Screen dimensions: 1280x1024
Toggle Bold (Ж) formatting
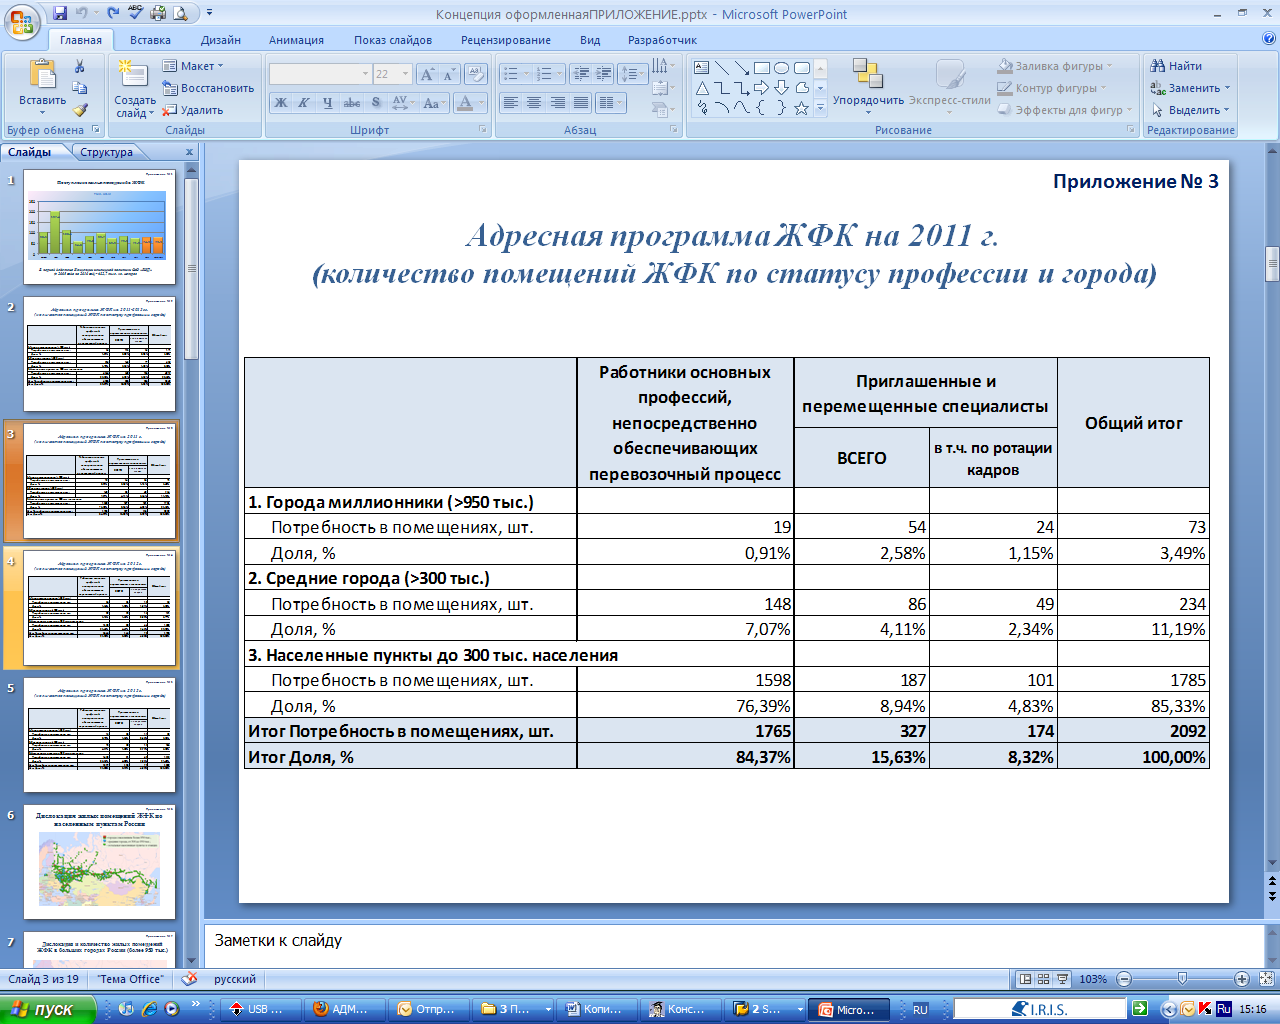(281, 103)
